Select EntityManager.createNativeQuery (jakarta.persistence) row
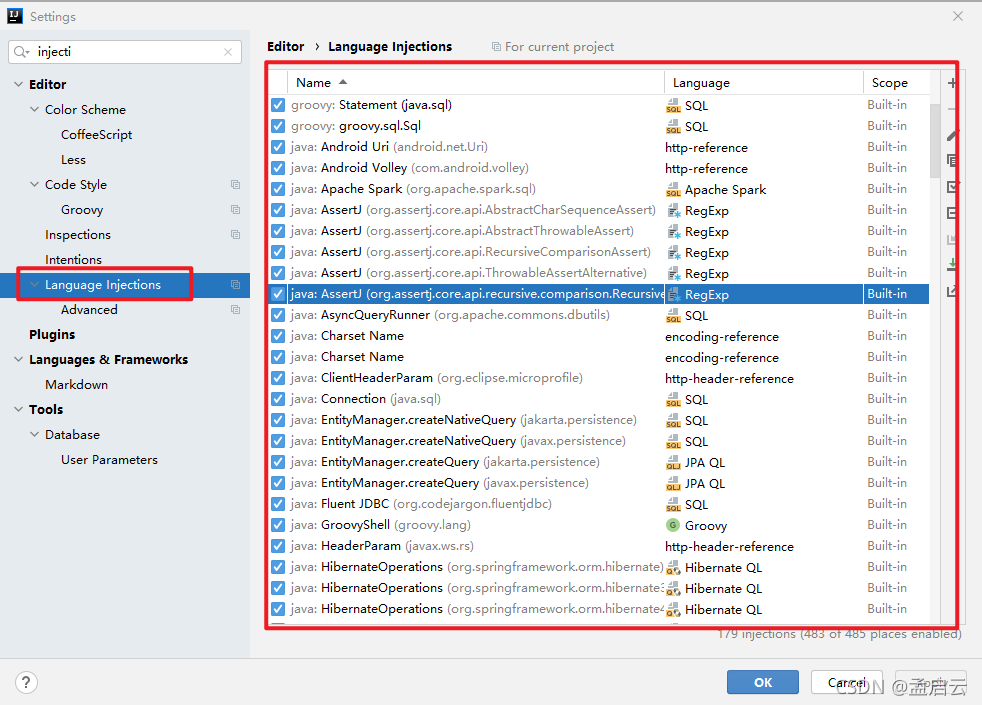982x705 pixels. point(599,420)
